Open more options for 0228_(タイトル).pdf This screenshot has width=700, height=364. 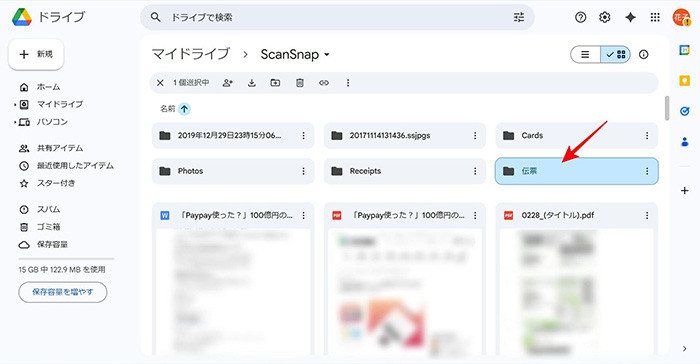coord(647,215)
